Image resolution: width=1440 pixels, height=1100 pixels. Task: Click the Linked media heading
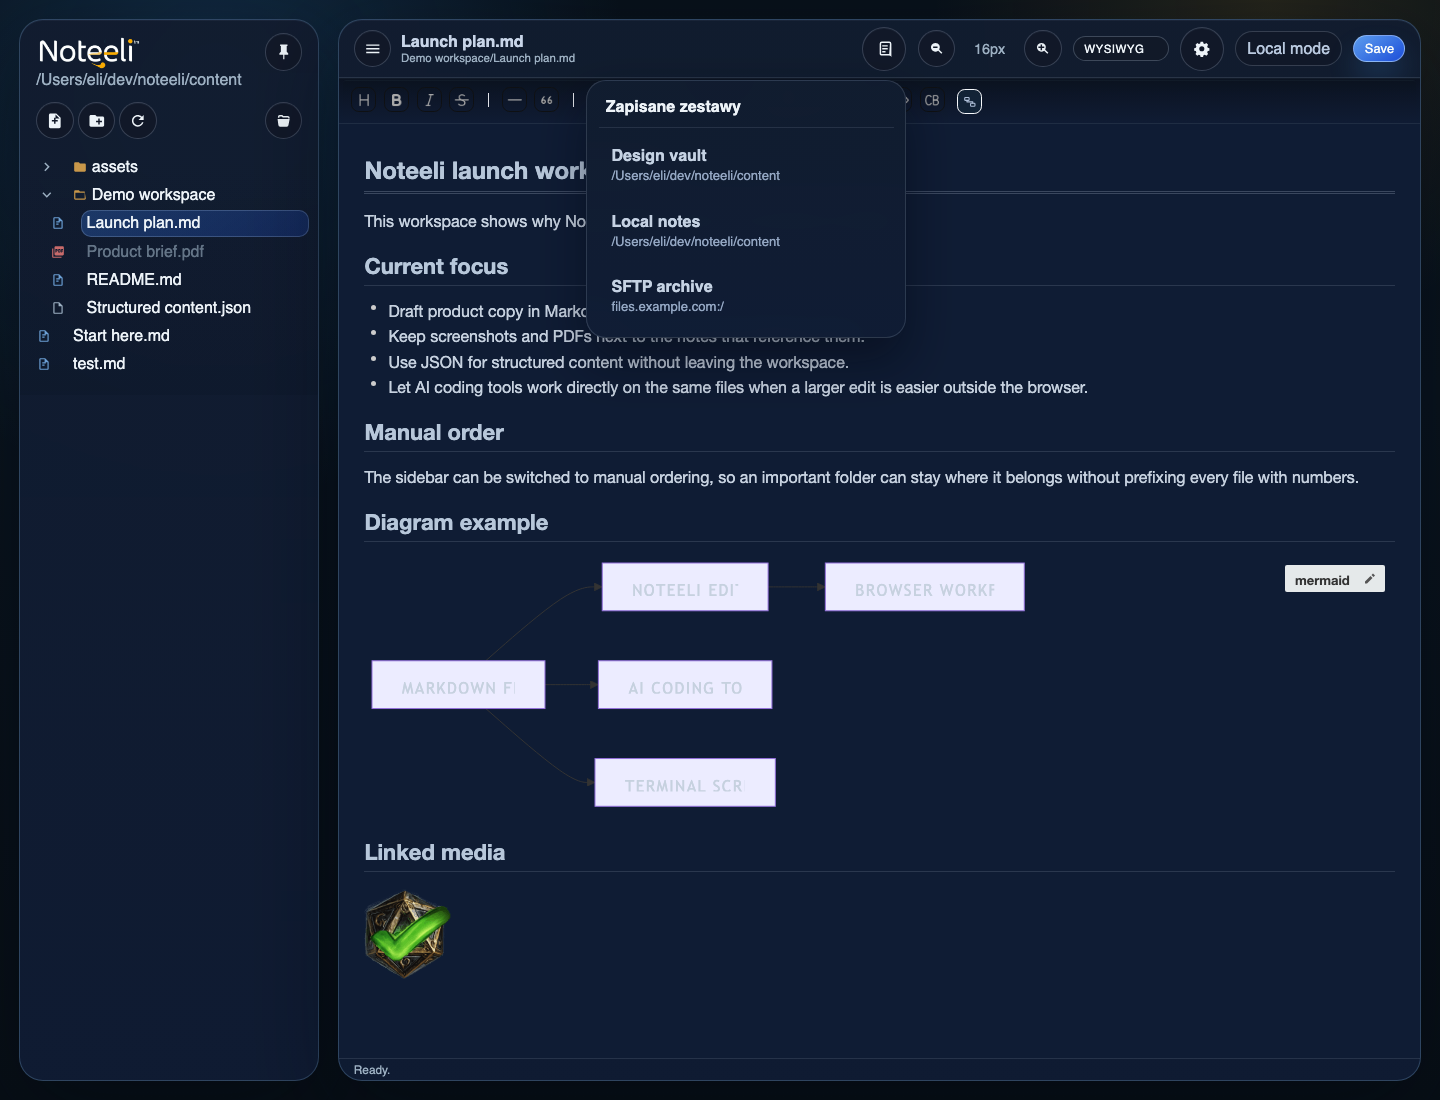point(435,853)
